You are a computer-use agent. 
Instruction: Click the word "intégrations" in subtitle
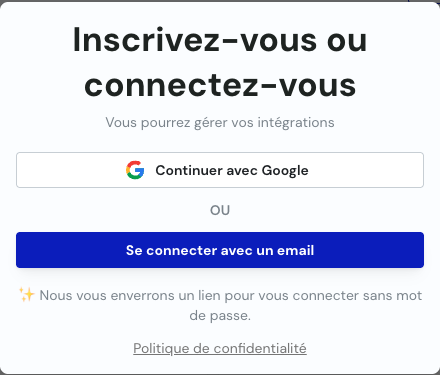pyautogui.click(x=296, y=123)
